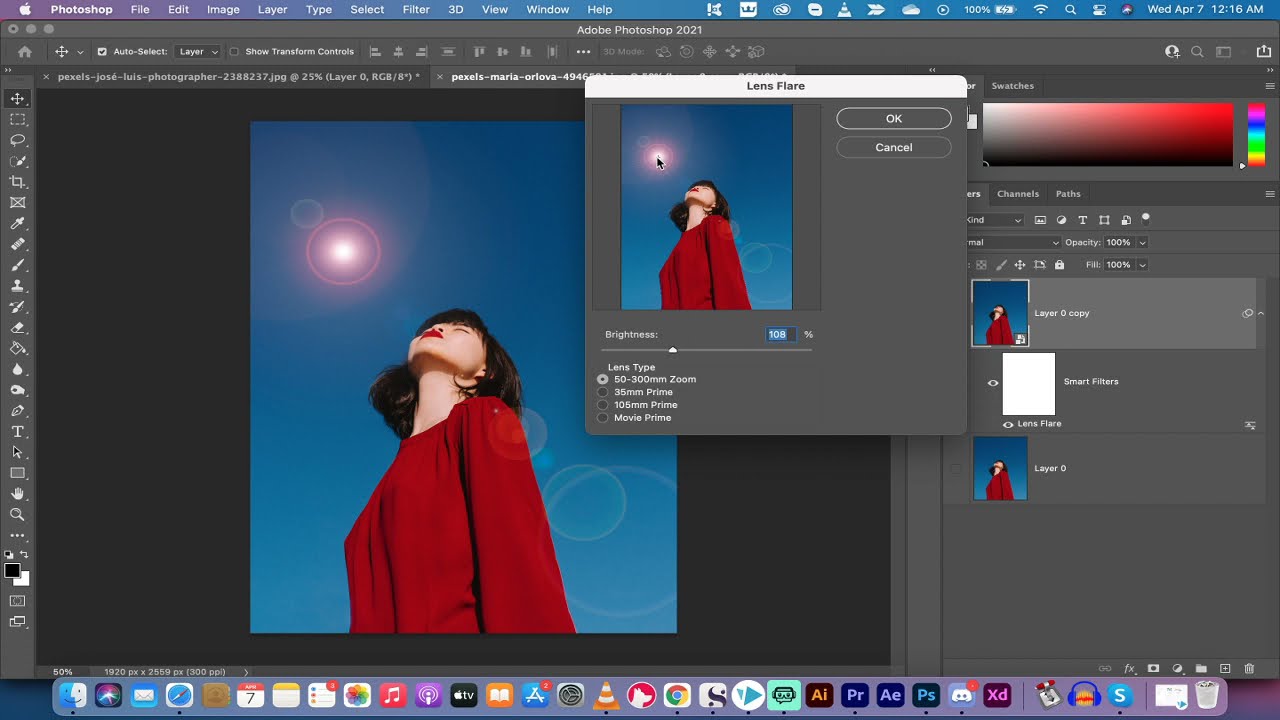
Task: Select the Eyedropper tool
Action: (17, 223)
